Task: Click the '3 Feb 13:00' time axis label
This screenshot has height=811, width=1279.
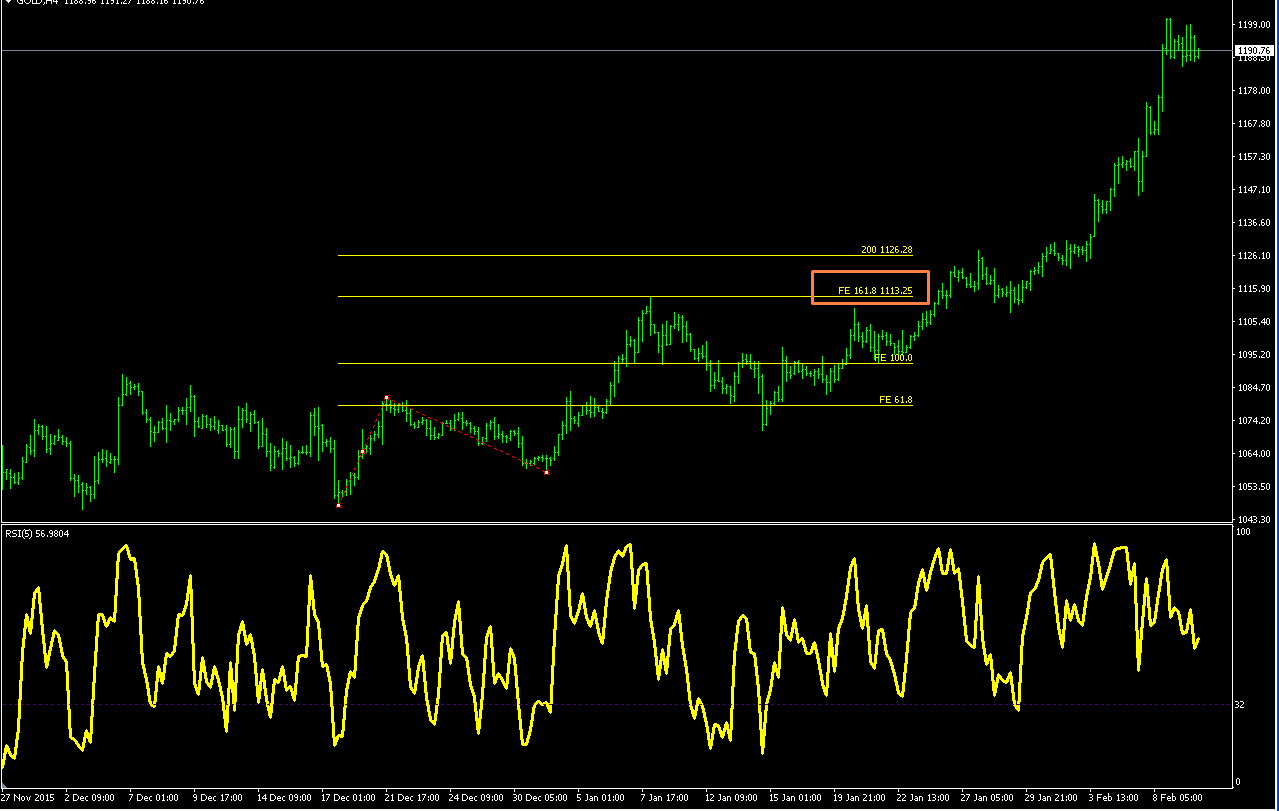Action: [1115, 798]
